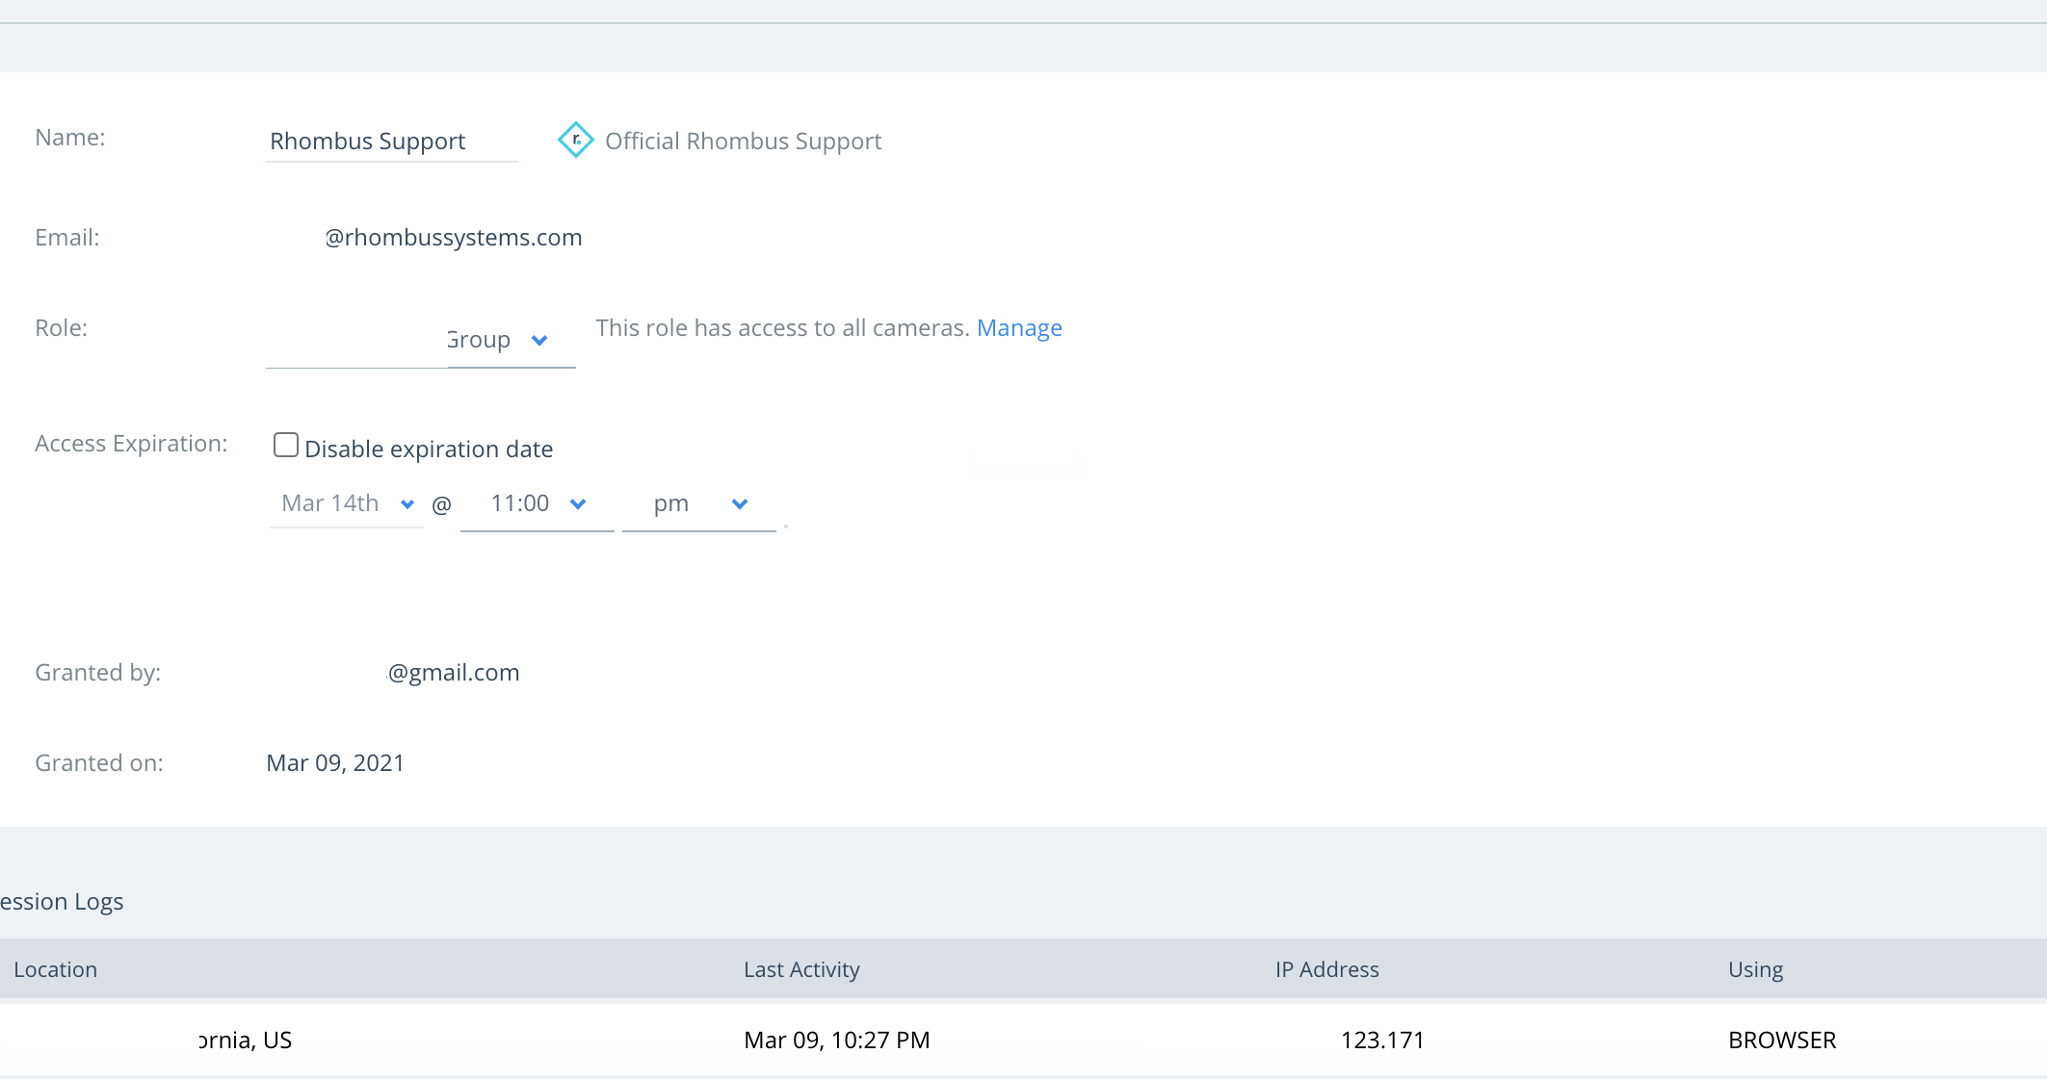Check the Disable expiration date box
The width and height of the screenshot is (2047, 1079).
coord(286,446)
